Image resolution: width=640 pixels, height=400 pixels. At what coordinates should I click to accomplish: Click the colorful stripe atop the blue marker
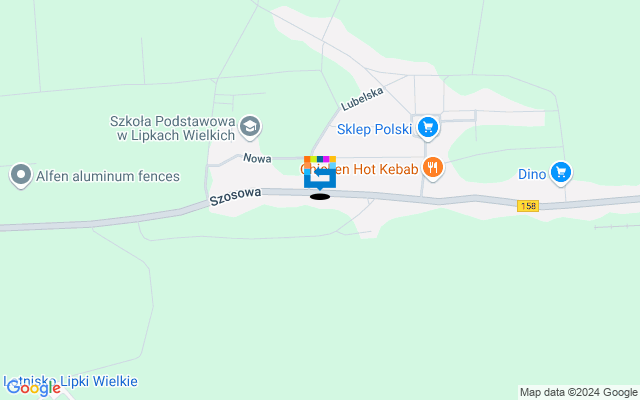[320, 159]
